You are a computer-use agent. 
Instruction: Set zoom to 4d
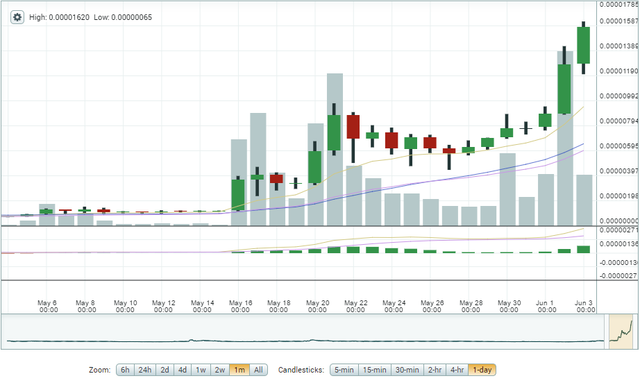(182, 370)
